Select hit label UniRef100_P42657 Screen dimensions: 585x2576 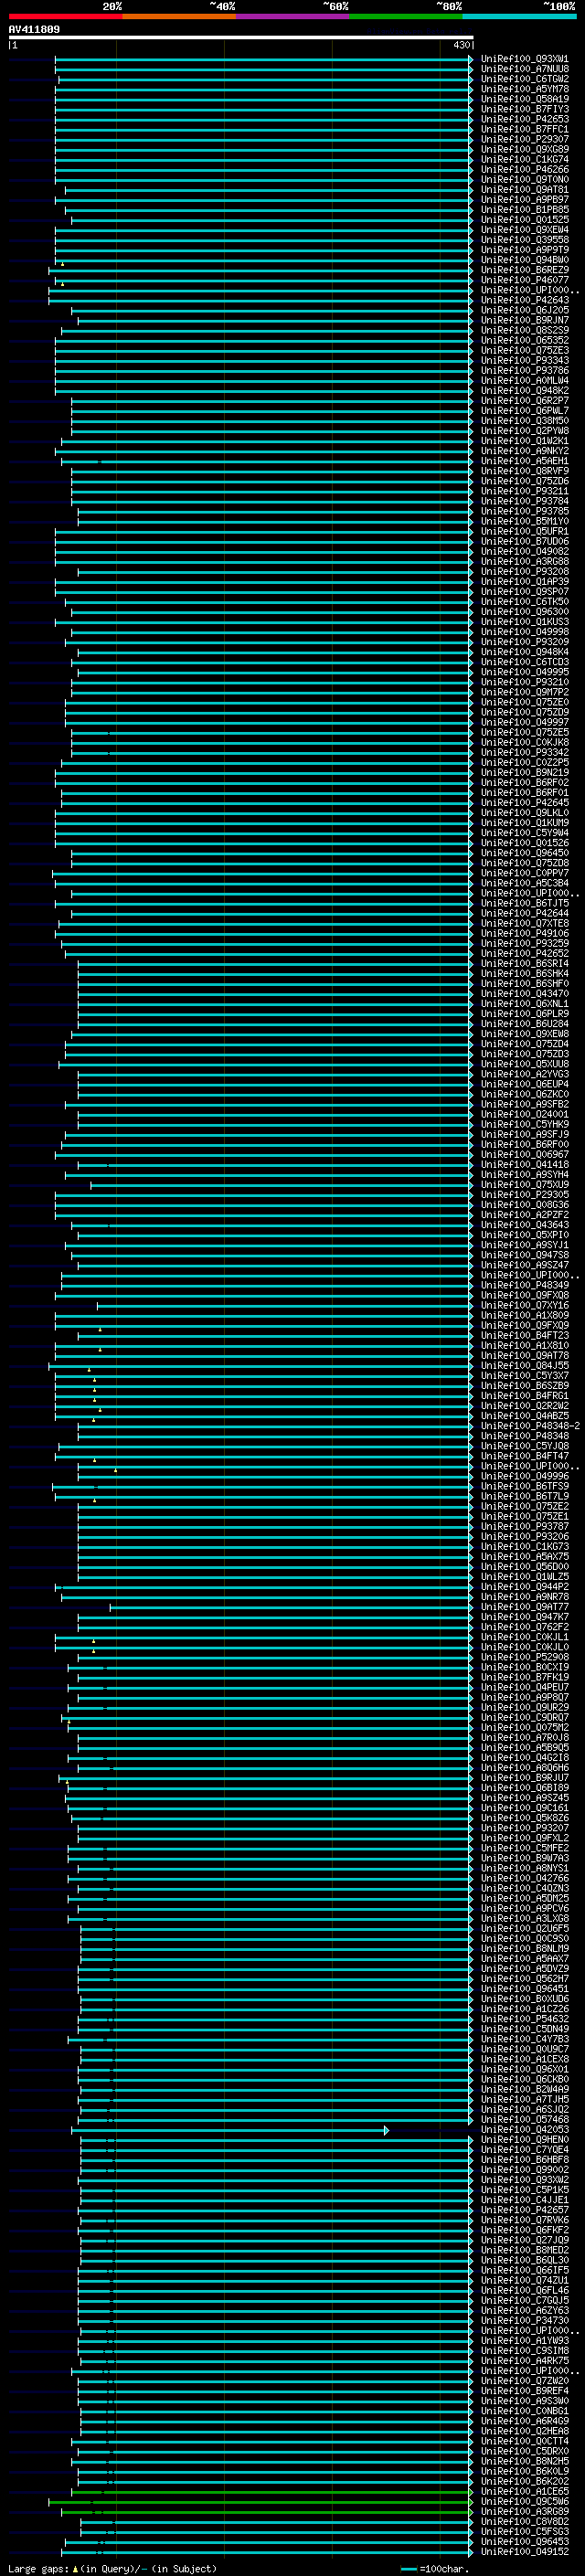click(x=524, y=2210)
